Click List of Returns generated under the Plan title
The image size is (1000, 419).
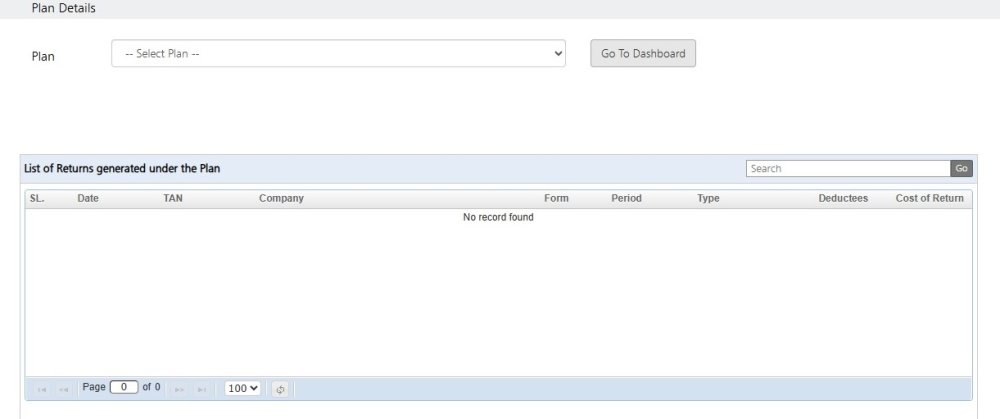122,169
